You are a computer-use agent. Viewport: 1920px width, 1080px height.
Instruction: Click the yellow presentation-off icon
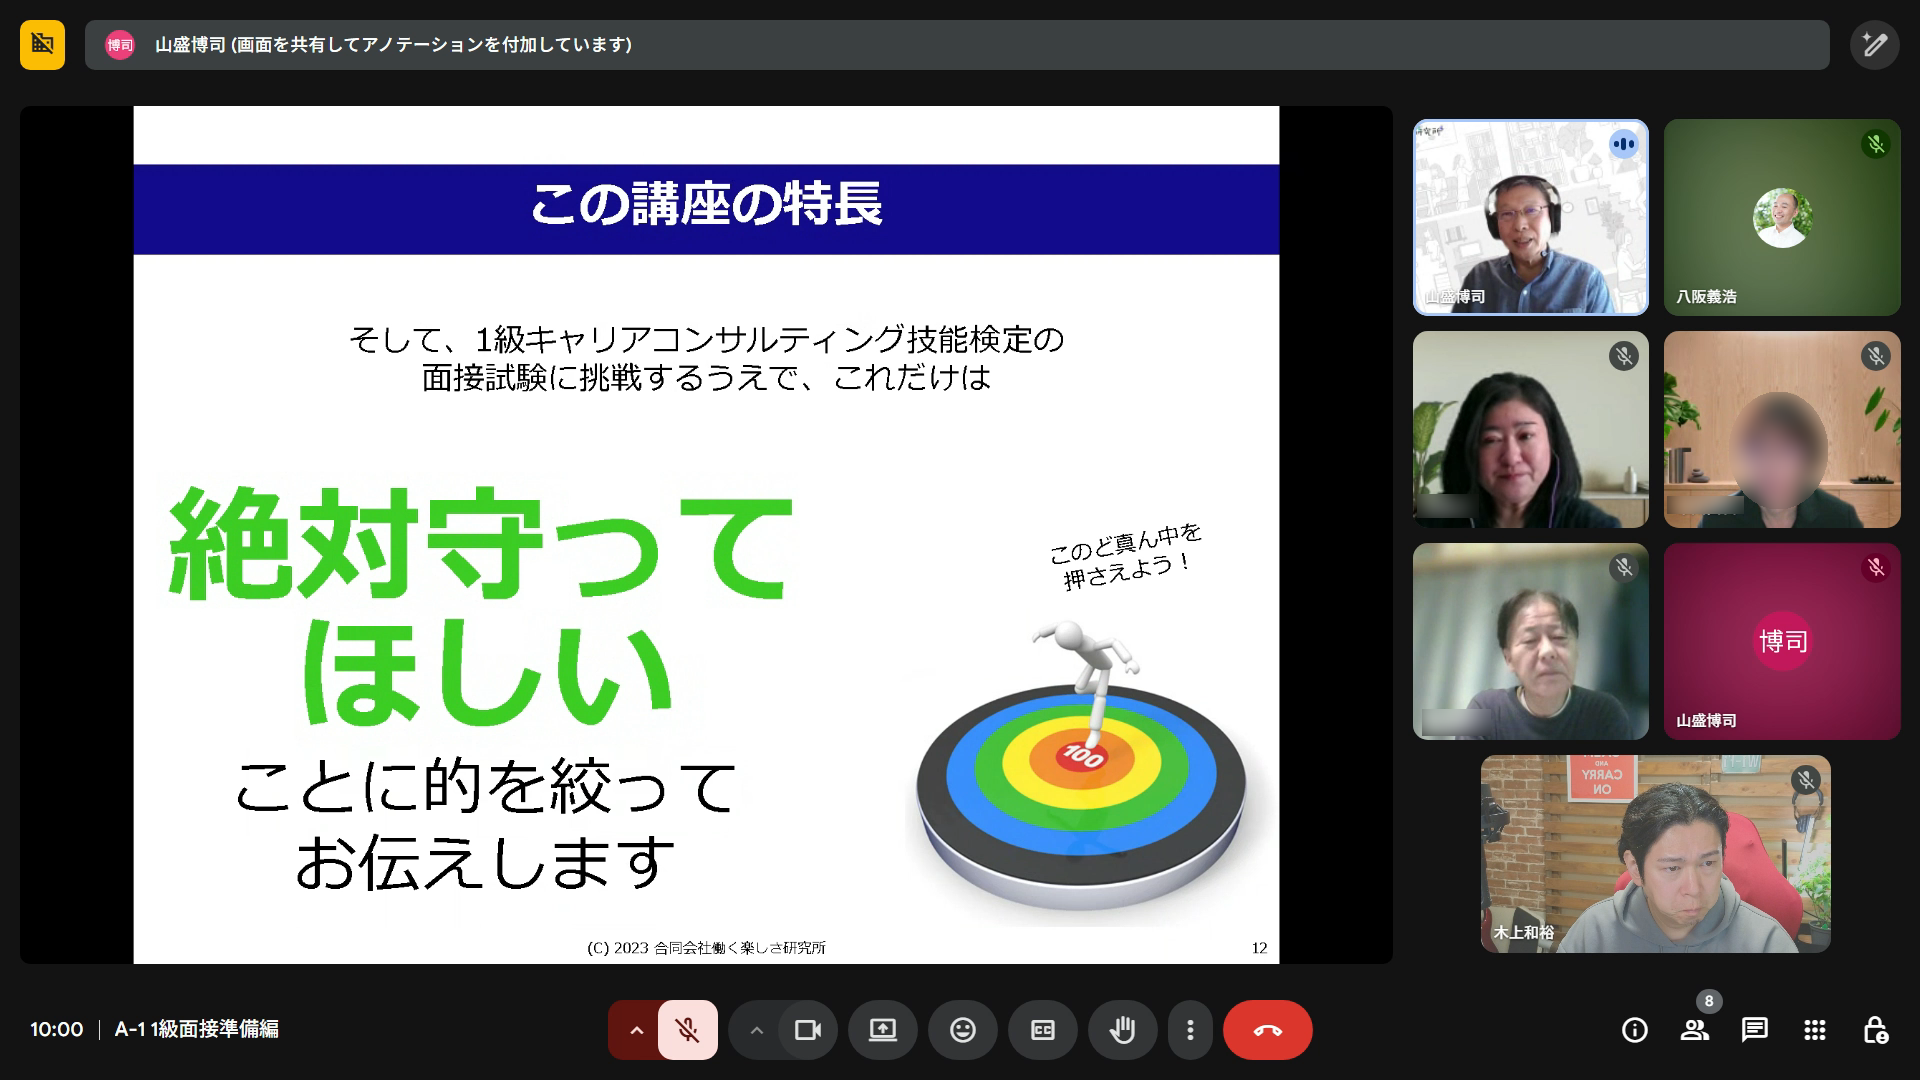42,45
